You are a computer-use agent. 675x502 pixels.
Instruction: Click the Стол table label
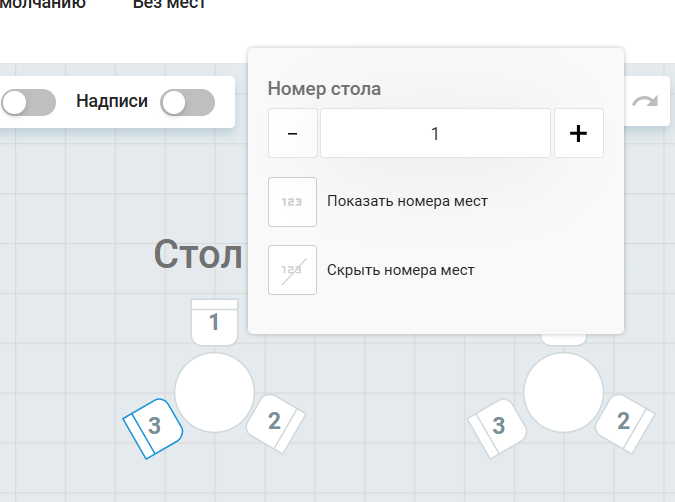point(198,254)
